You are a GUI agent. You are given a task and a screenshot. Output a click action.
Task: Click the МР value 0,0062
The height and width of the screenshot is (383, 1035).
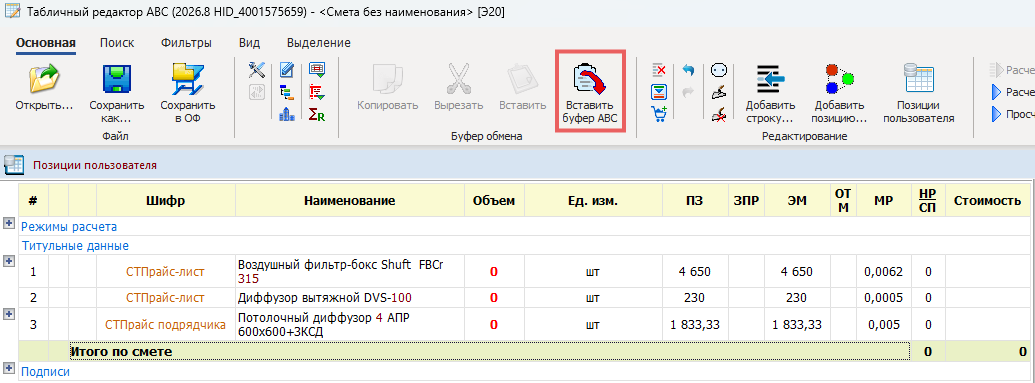[883, 271]
